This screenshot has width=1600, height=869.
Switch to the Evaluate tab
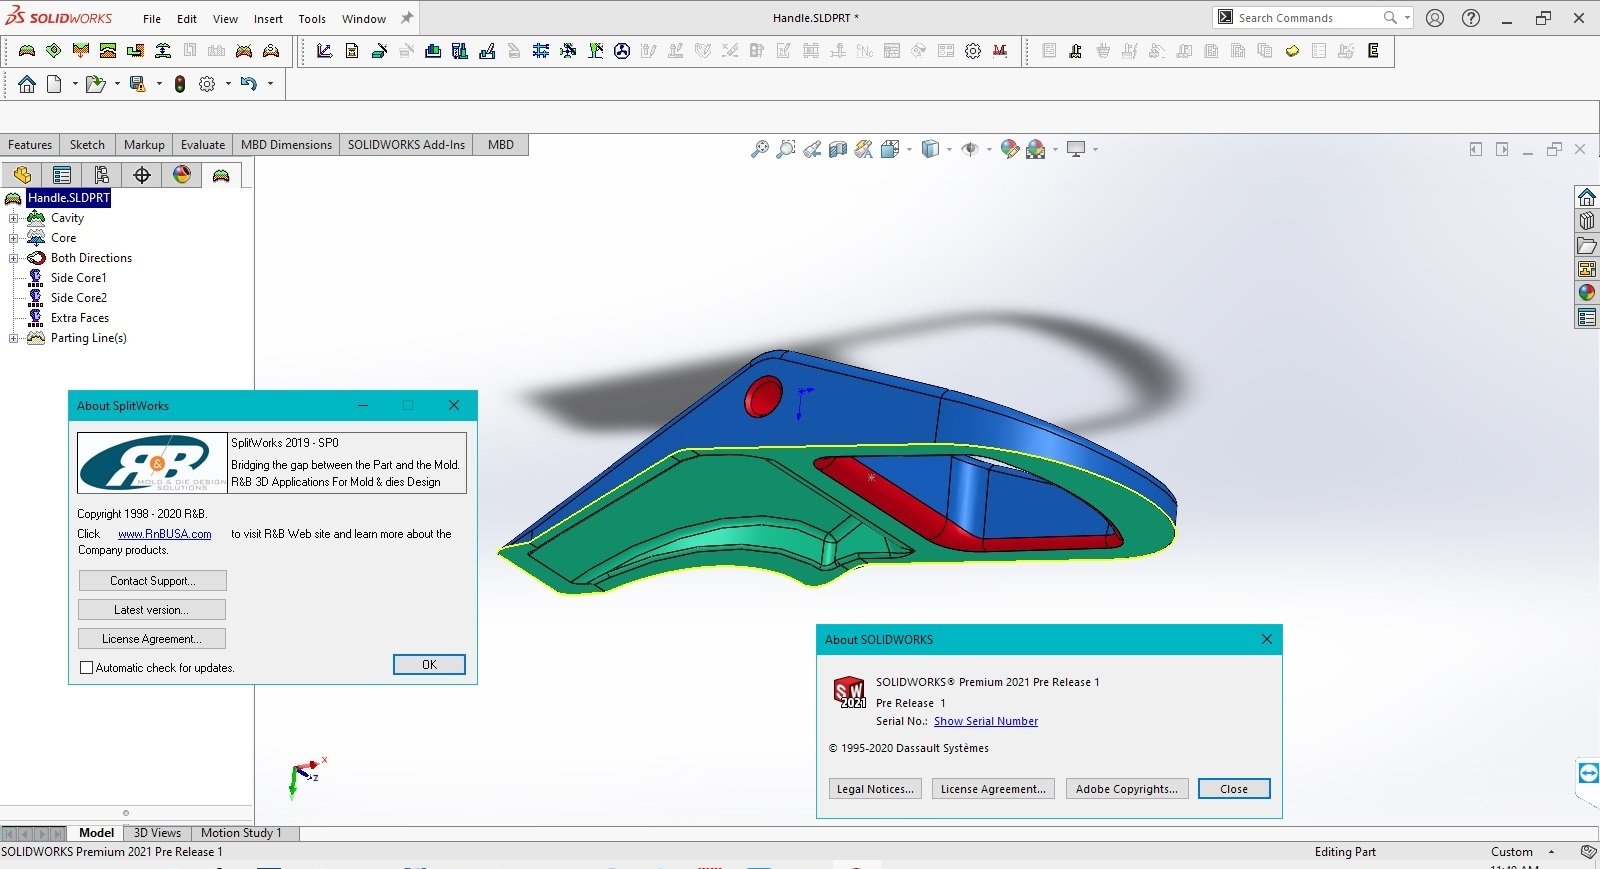[203, 145]
